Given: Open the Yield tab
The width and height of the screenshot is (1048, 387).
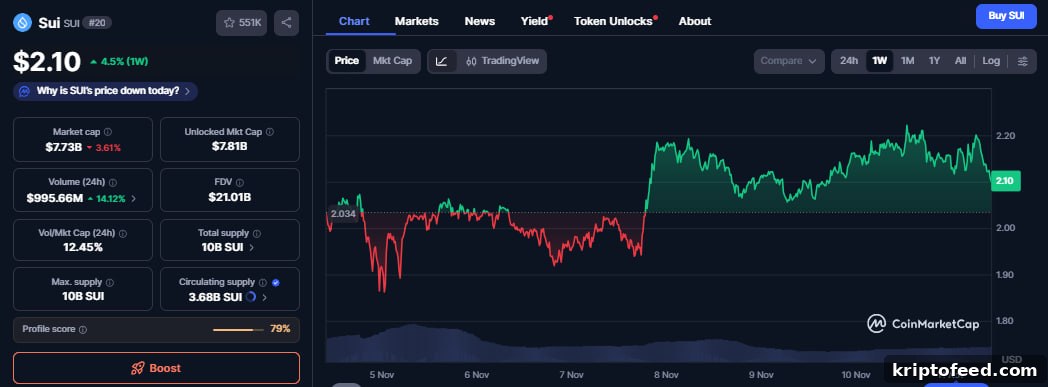Looking at the screenshot, I should click(536, 21).
